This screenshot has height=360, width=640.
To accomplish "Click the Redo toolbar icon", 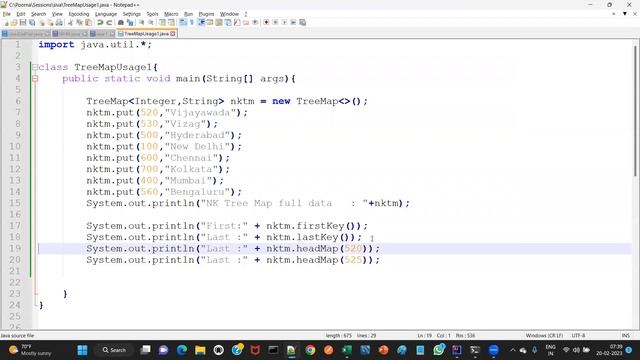I will pos(109,22).
